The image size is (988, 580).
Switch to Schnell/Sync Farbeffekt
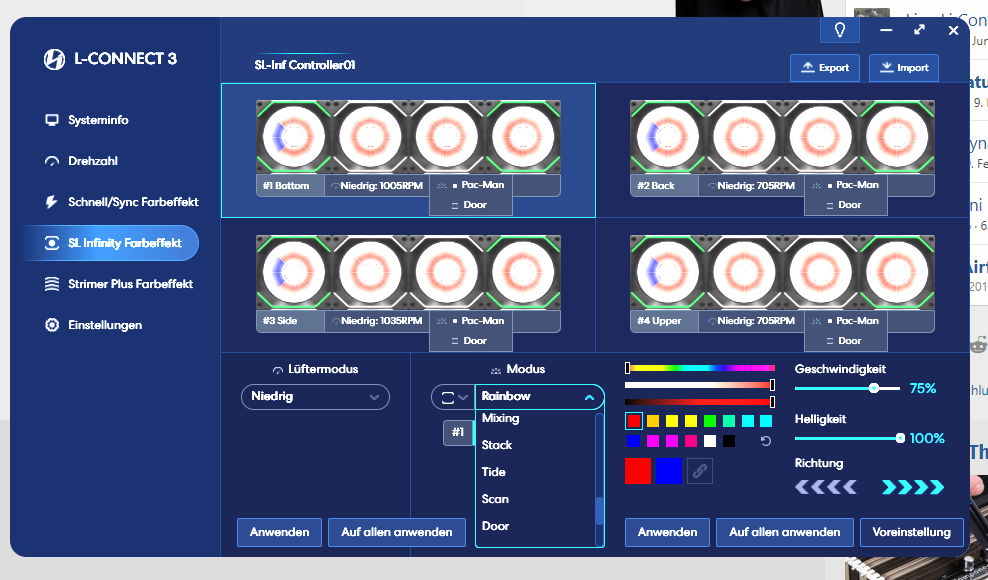[x=133, y=202]
